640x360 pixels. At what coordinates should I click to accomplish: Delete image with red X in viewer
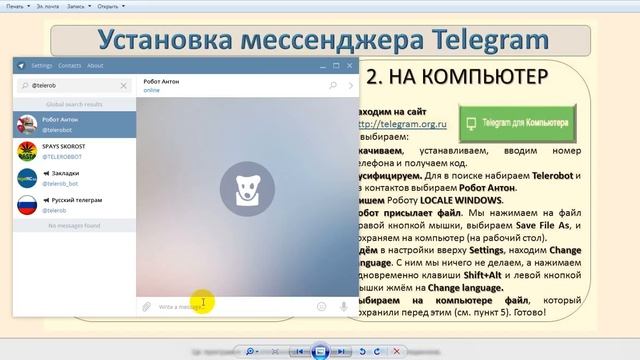[x=396, y=351]
